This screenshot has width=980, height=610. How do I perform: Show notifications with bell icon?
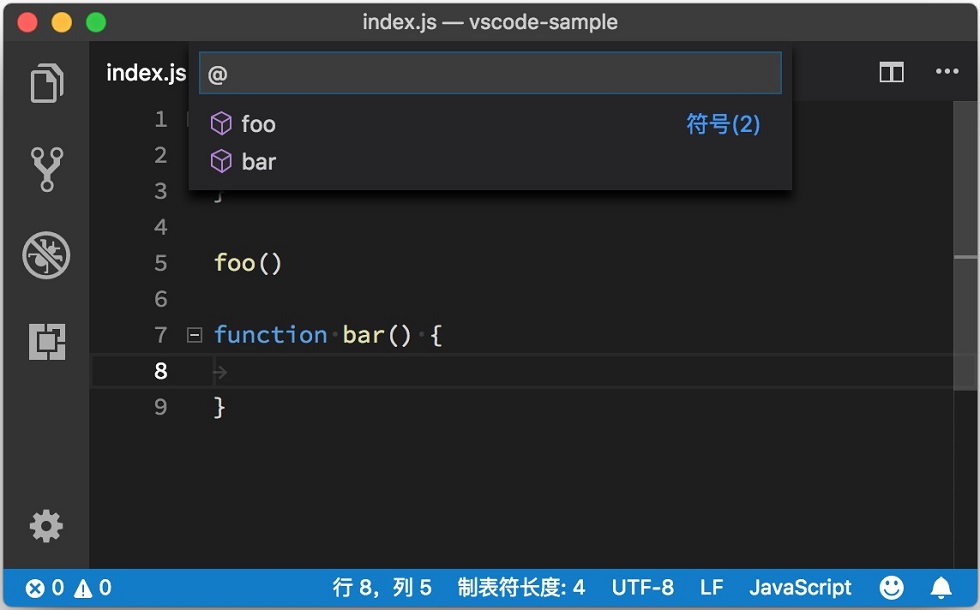coord(941,588)
